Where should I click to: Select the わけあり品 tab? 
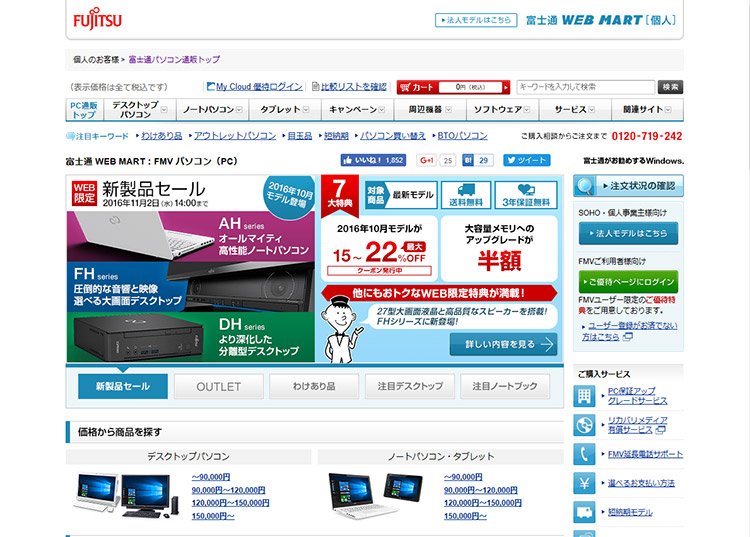pyautogui.click(x=314, y=386)
